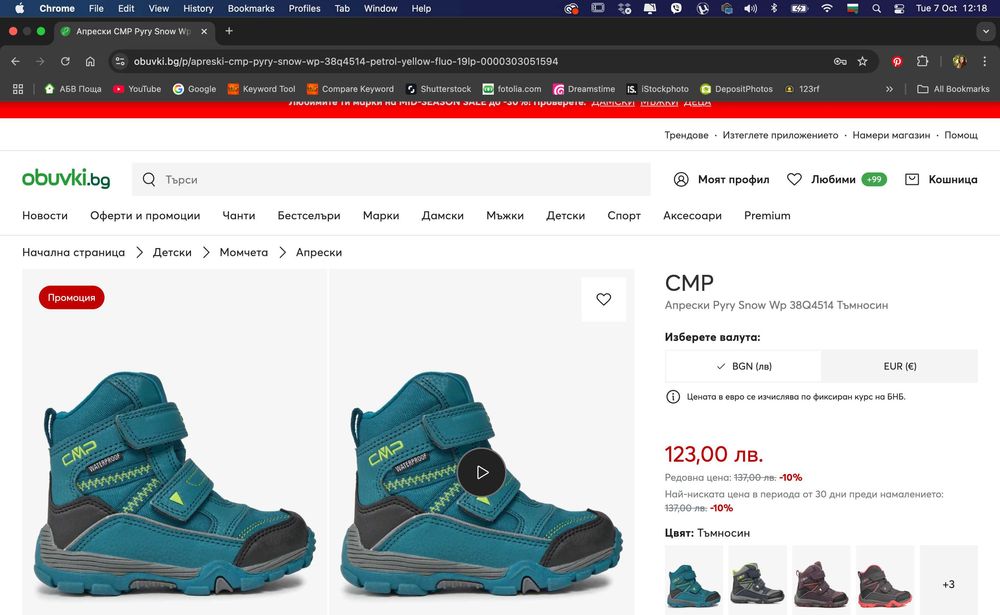The image size is (1000, 615).
Task: Go to Апрески breadcrumb
Action: click(319, 252)
